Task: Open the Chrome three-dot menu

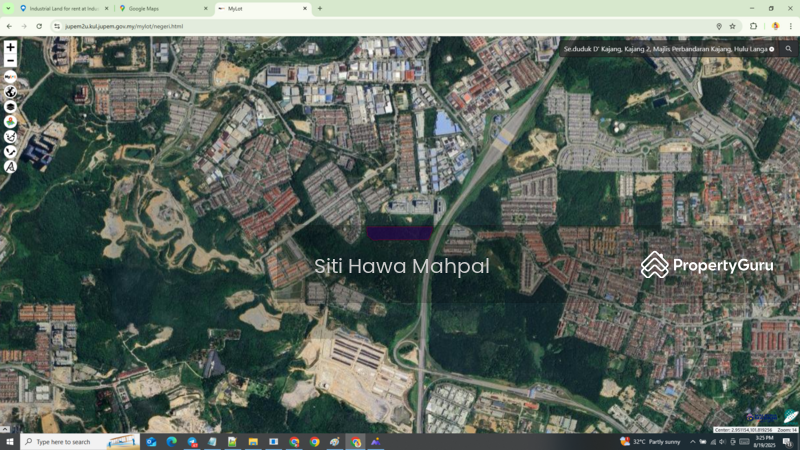Action: (x=790, y=26)
